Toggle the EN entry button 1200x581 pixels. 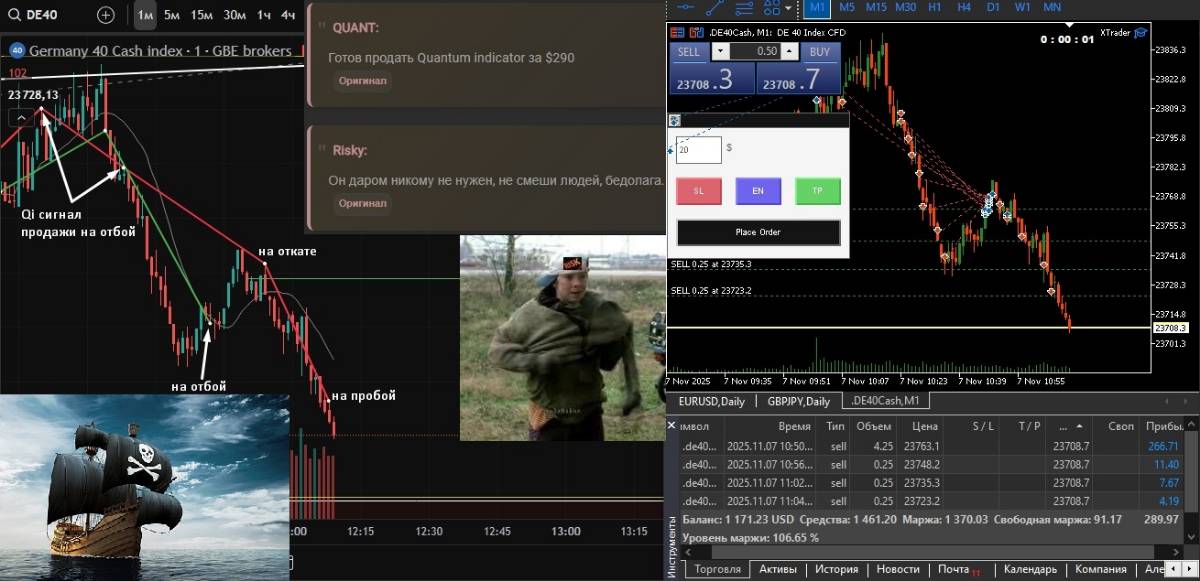tap(757, 190)
